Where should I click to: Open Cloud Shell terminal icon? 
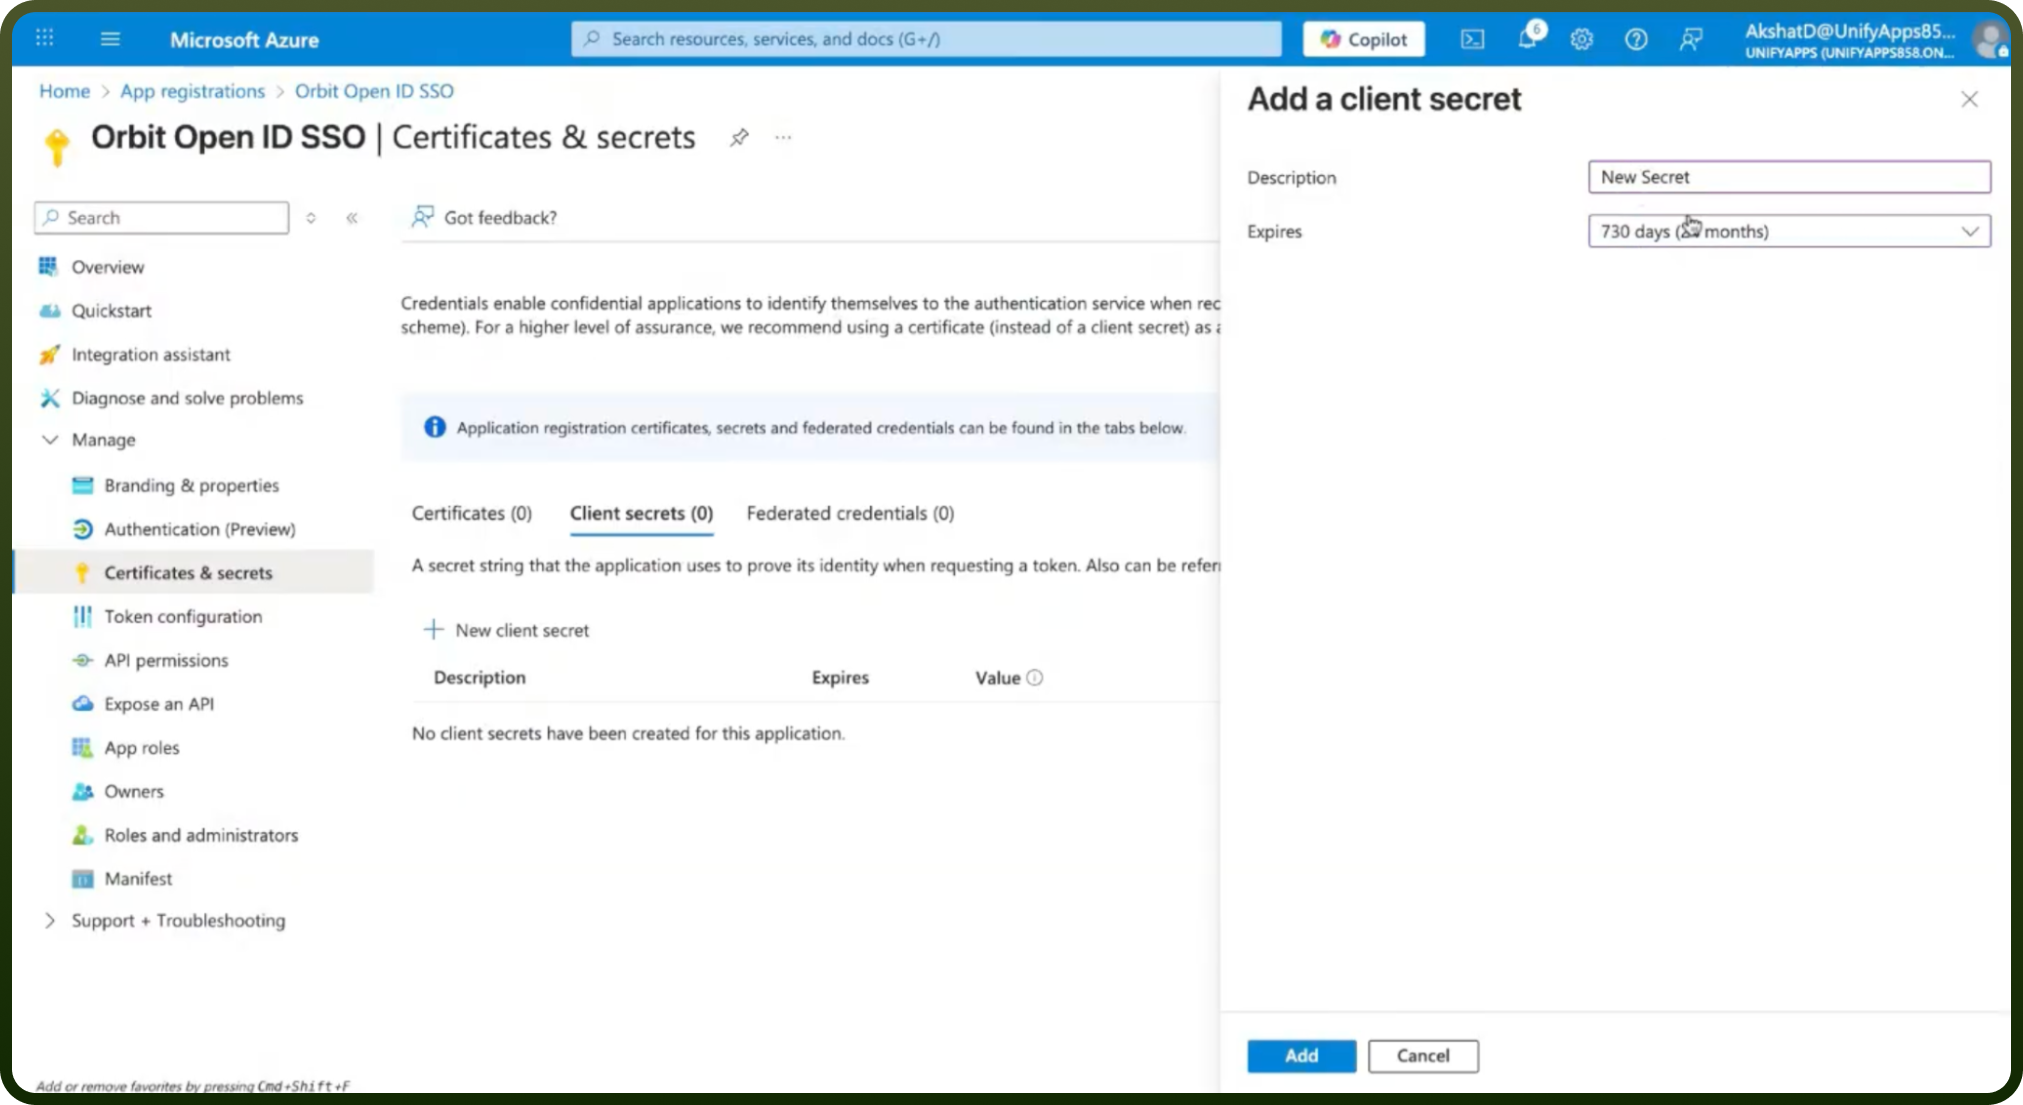(1472, 39)
